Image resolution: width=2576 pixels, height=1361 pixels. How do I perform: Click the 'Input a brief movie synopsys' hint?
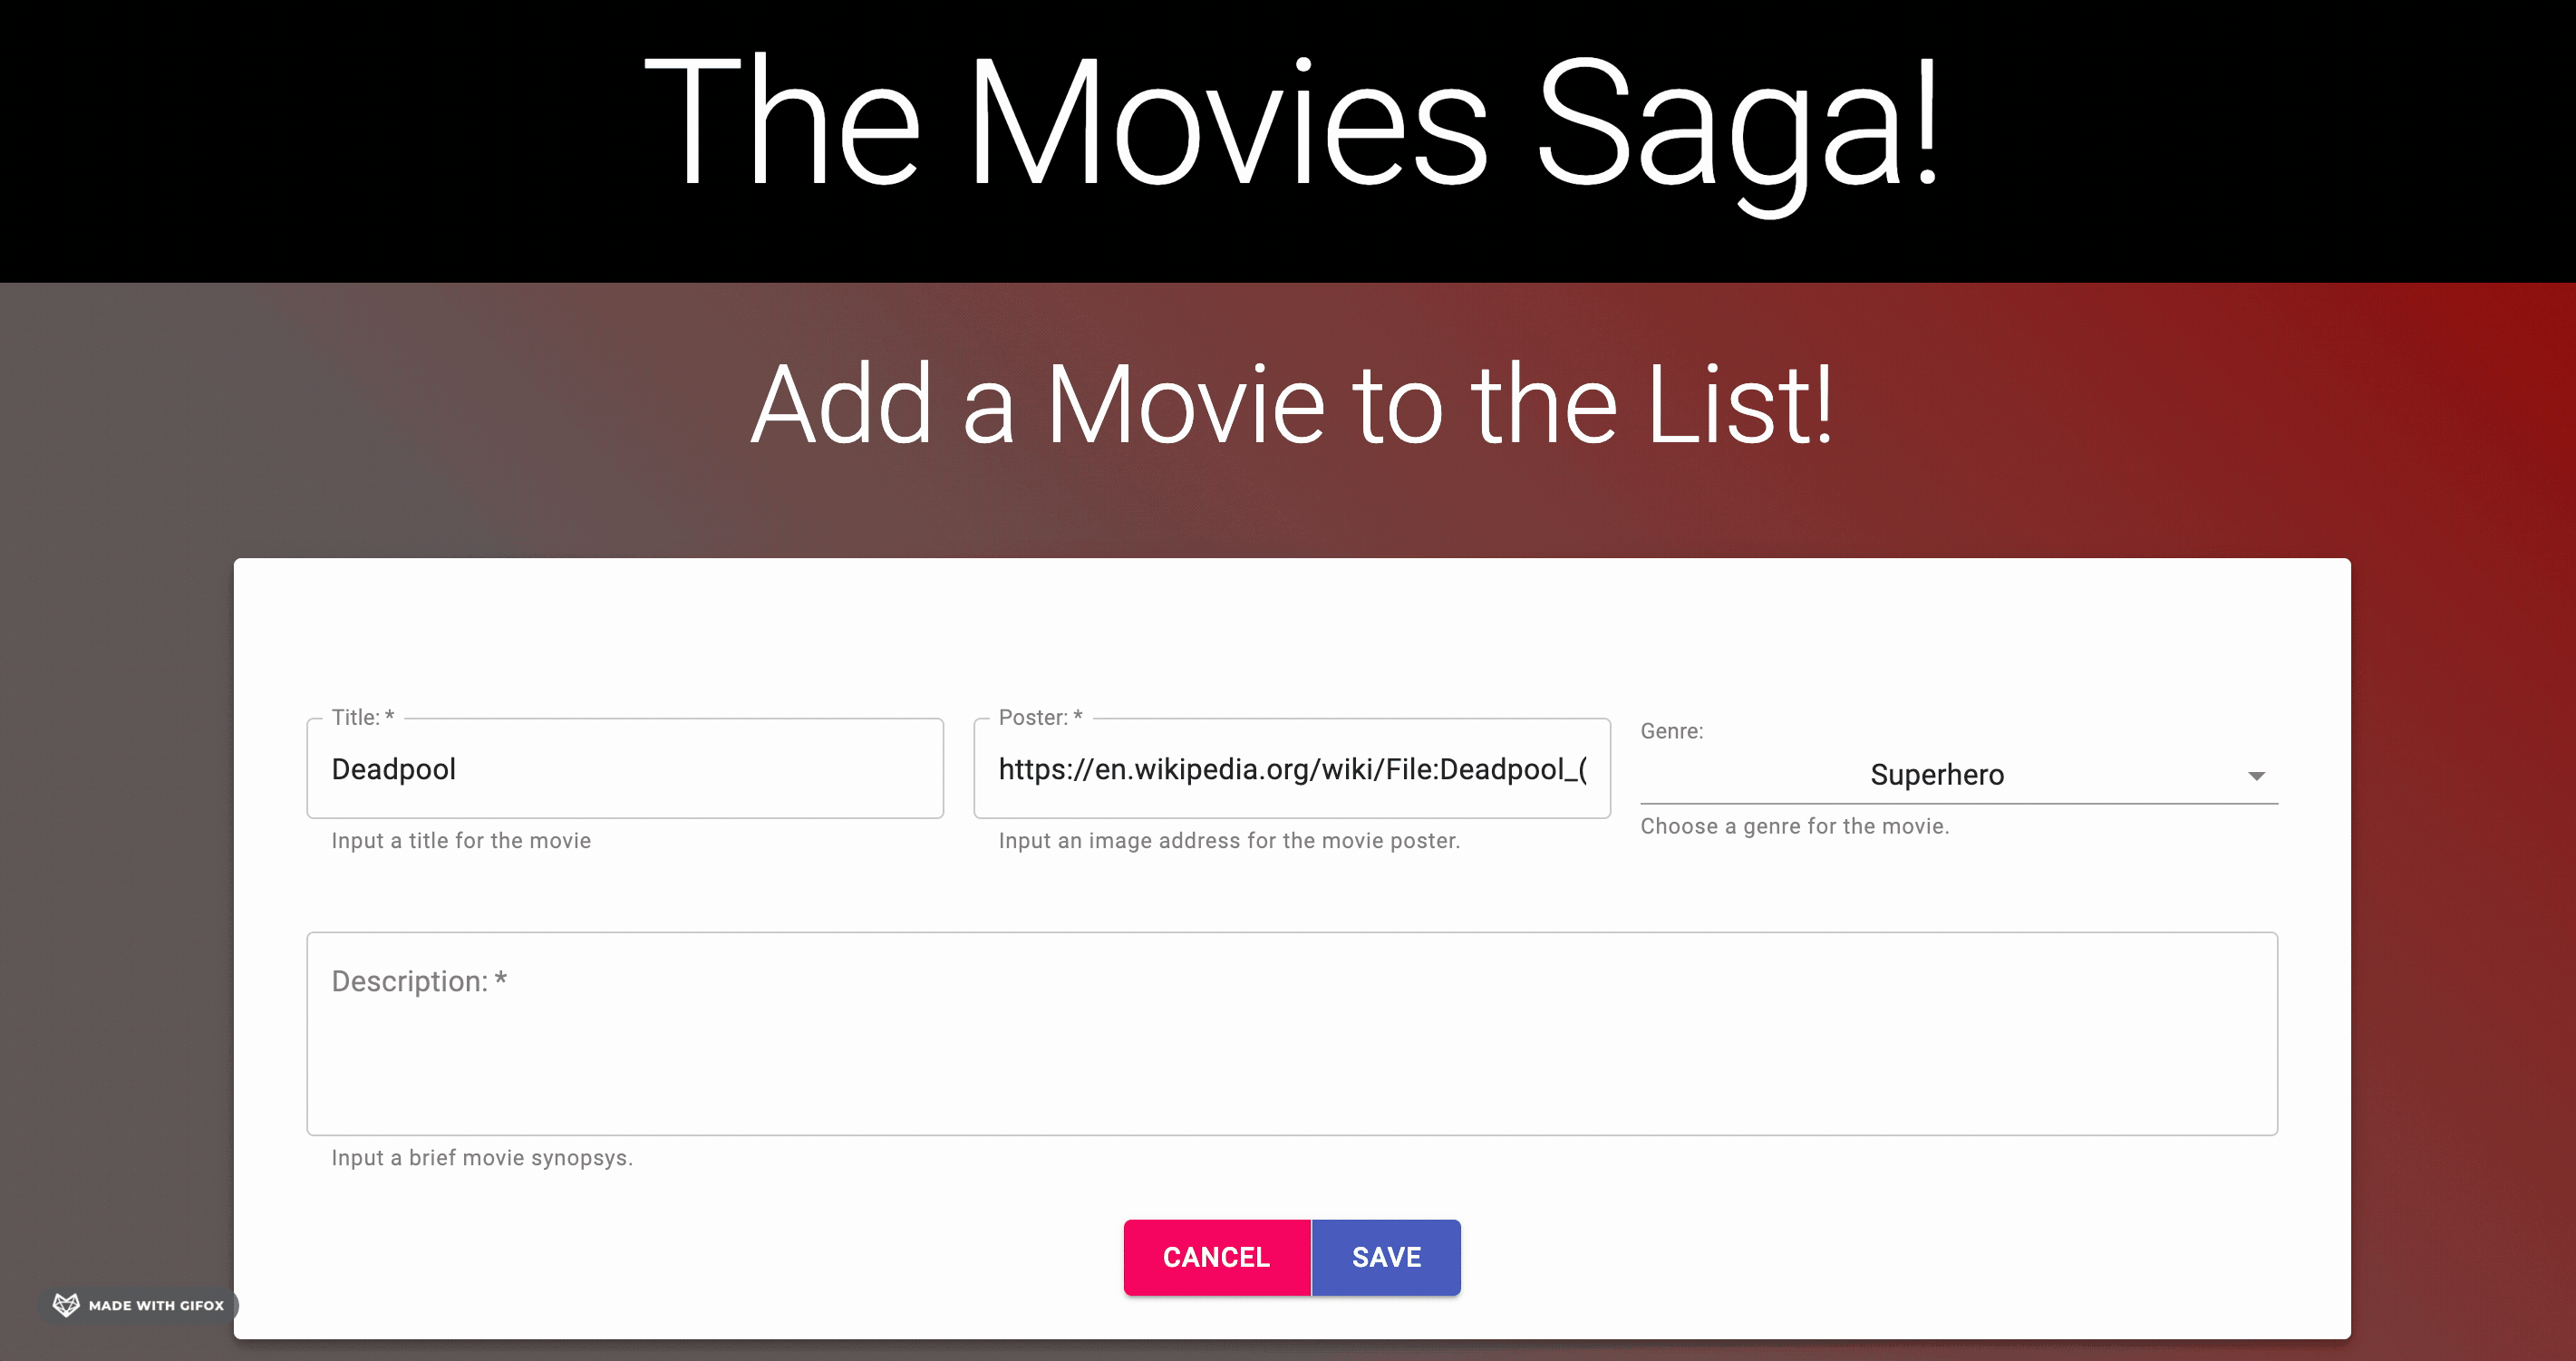[x=482, y=1158]
